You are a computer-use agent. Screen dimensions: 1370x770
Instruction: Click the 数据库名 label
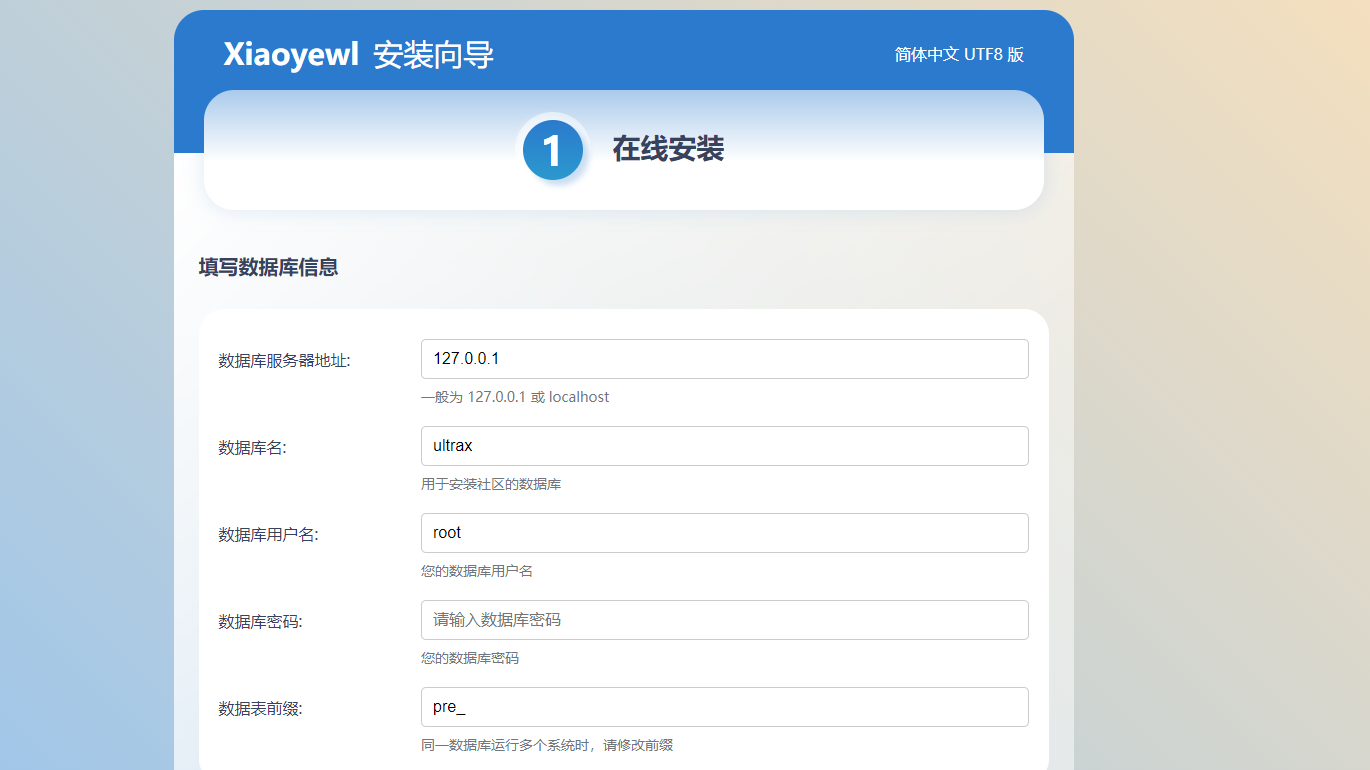(x=252, y=448)
